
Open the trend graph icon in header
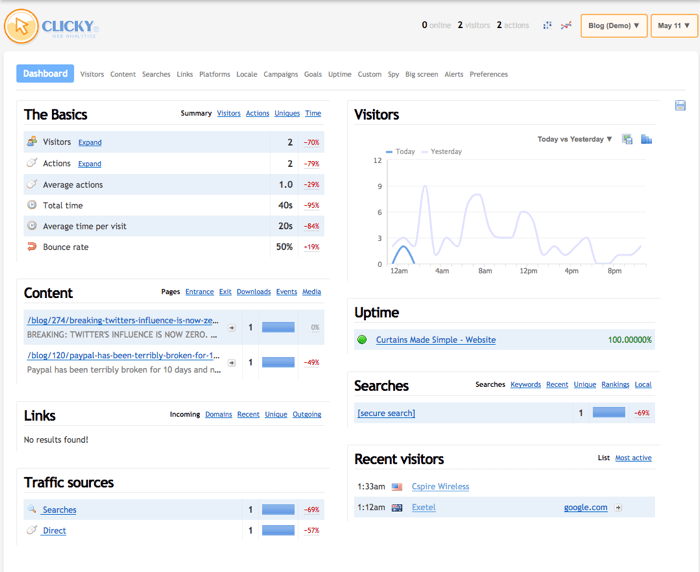566,25
